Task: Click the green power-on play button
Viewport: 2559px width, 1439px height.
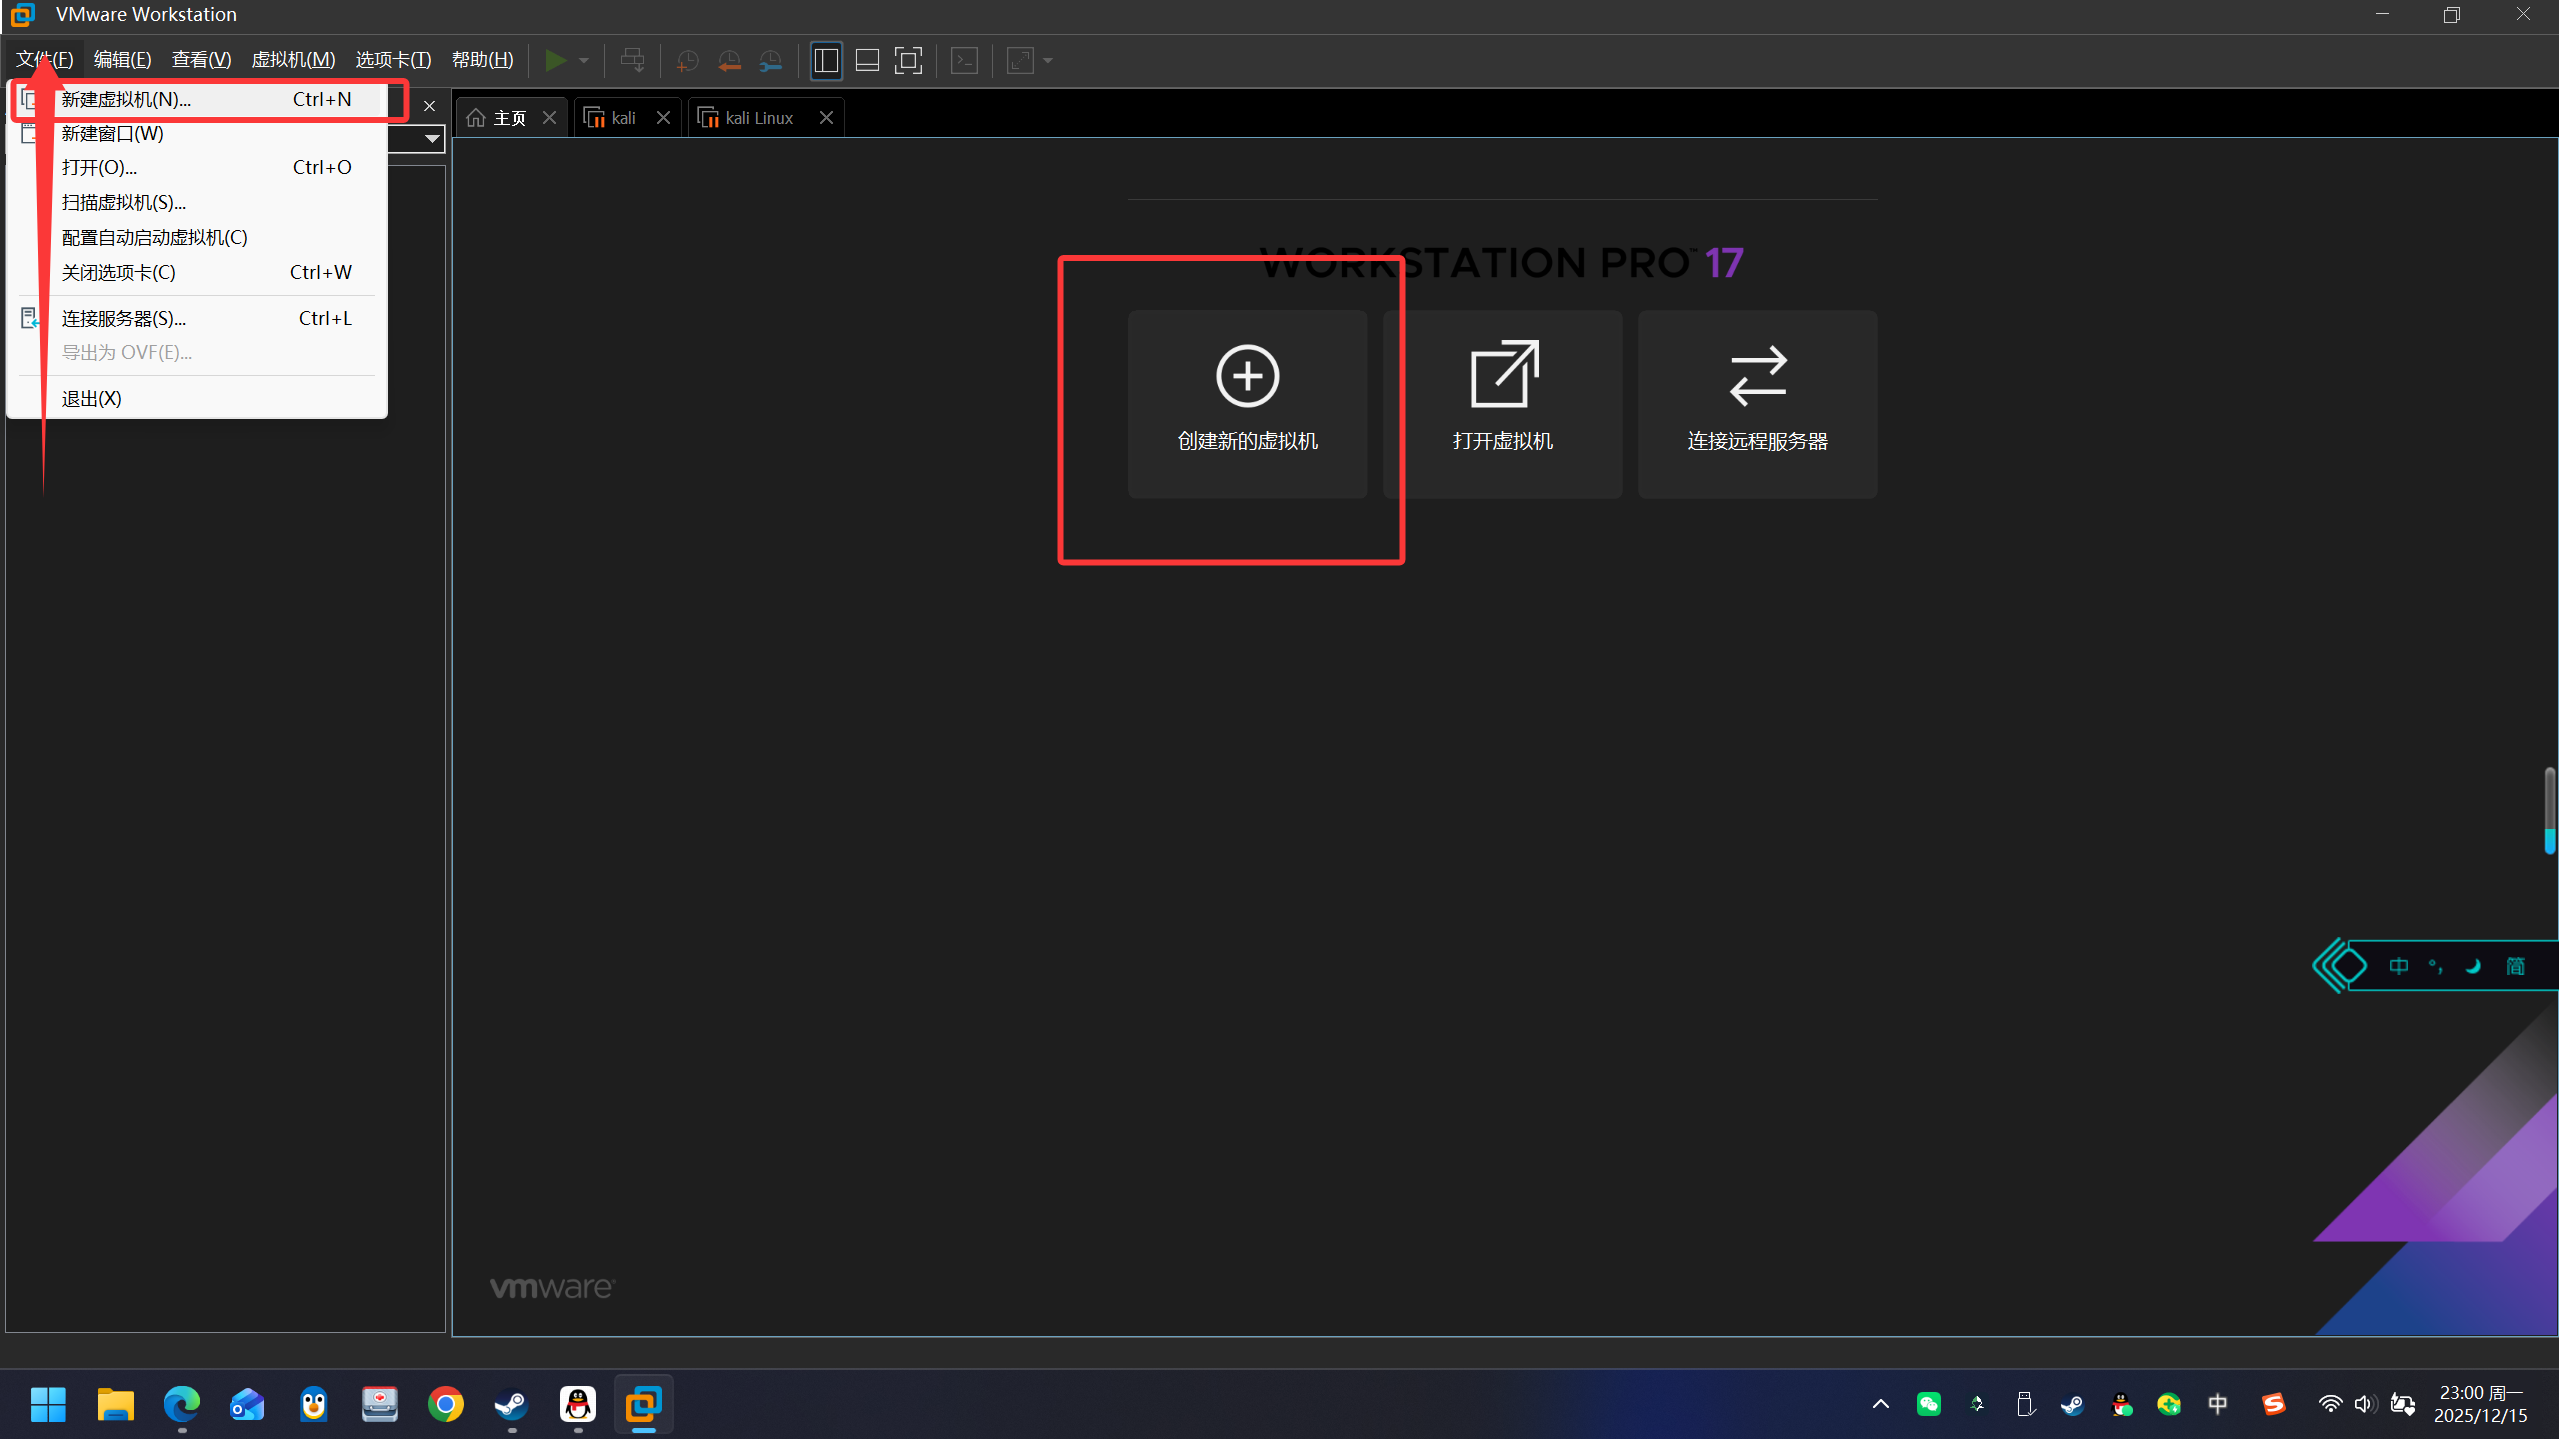Action: coord(554,61)
